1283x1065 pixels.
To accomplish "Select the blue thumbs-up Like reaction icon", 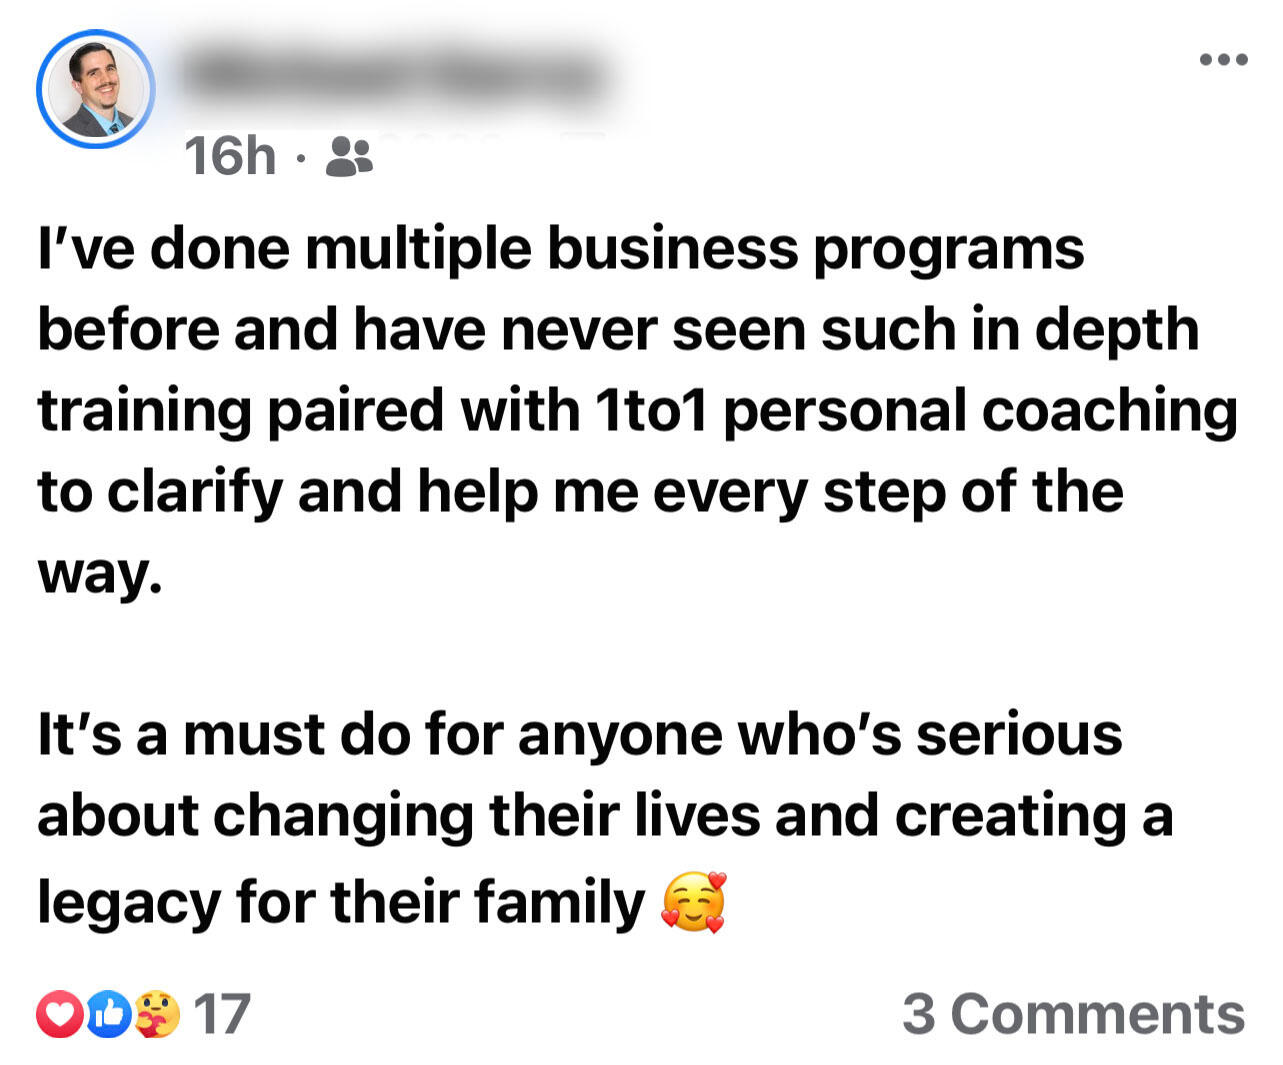I will point(110,1015).
